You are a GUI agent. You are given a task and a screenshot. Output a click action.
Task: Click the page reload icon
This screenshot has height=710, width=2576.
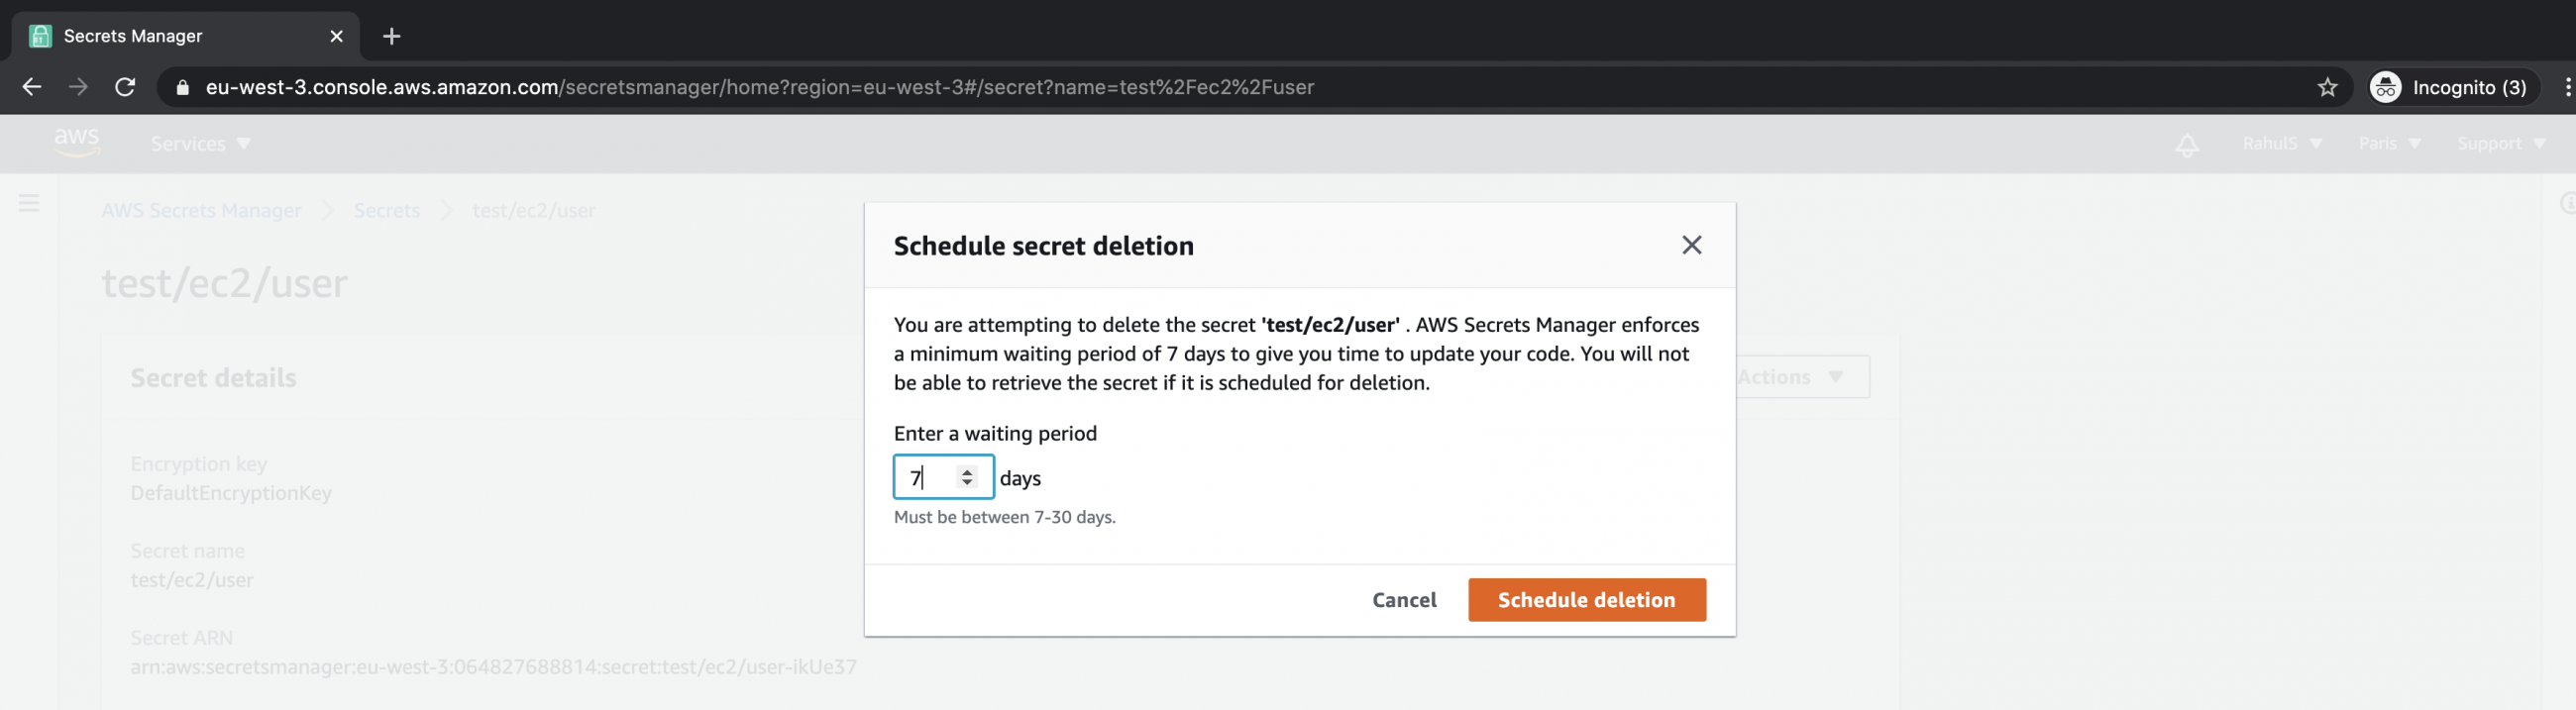(124, 87)
